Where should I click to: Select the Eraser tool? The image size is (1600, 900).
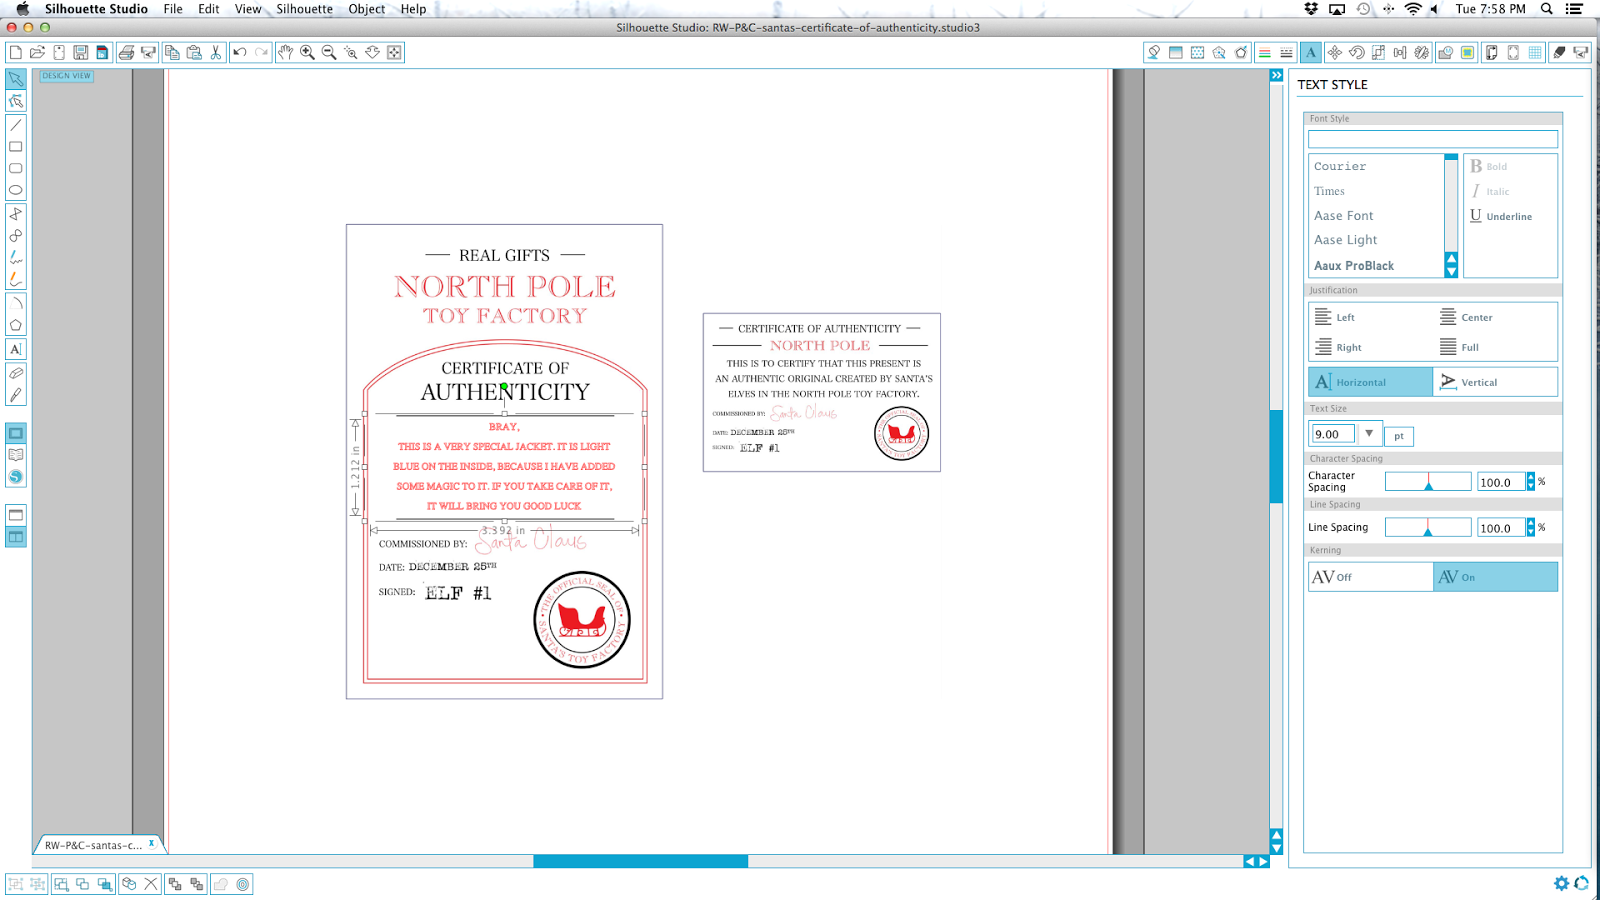point(16,373)
